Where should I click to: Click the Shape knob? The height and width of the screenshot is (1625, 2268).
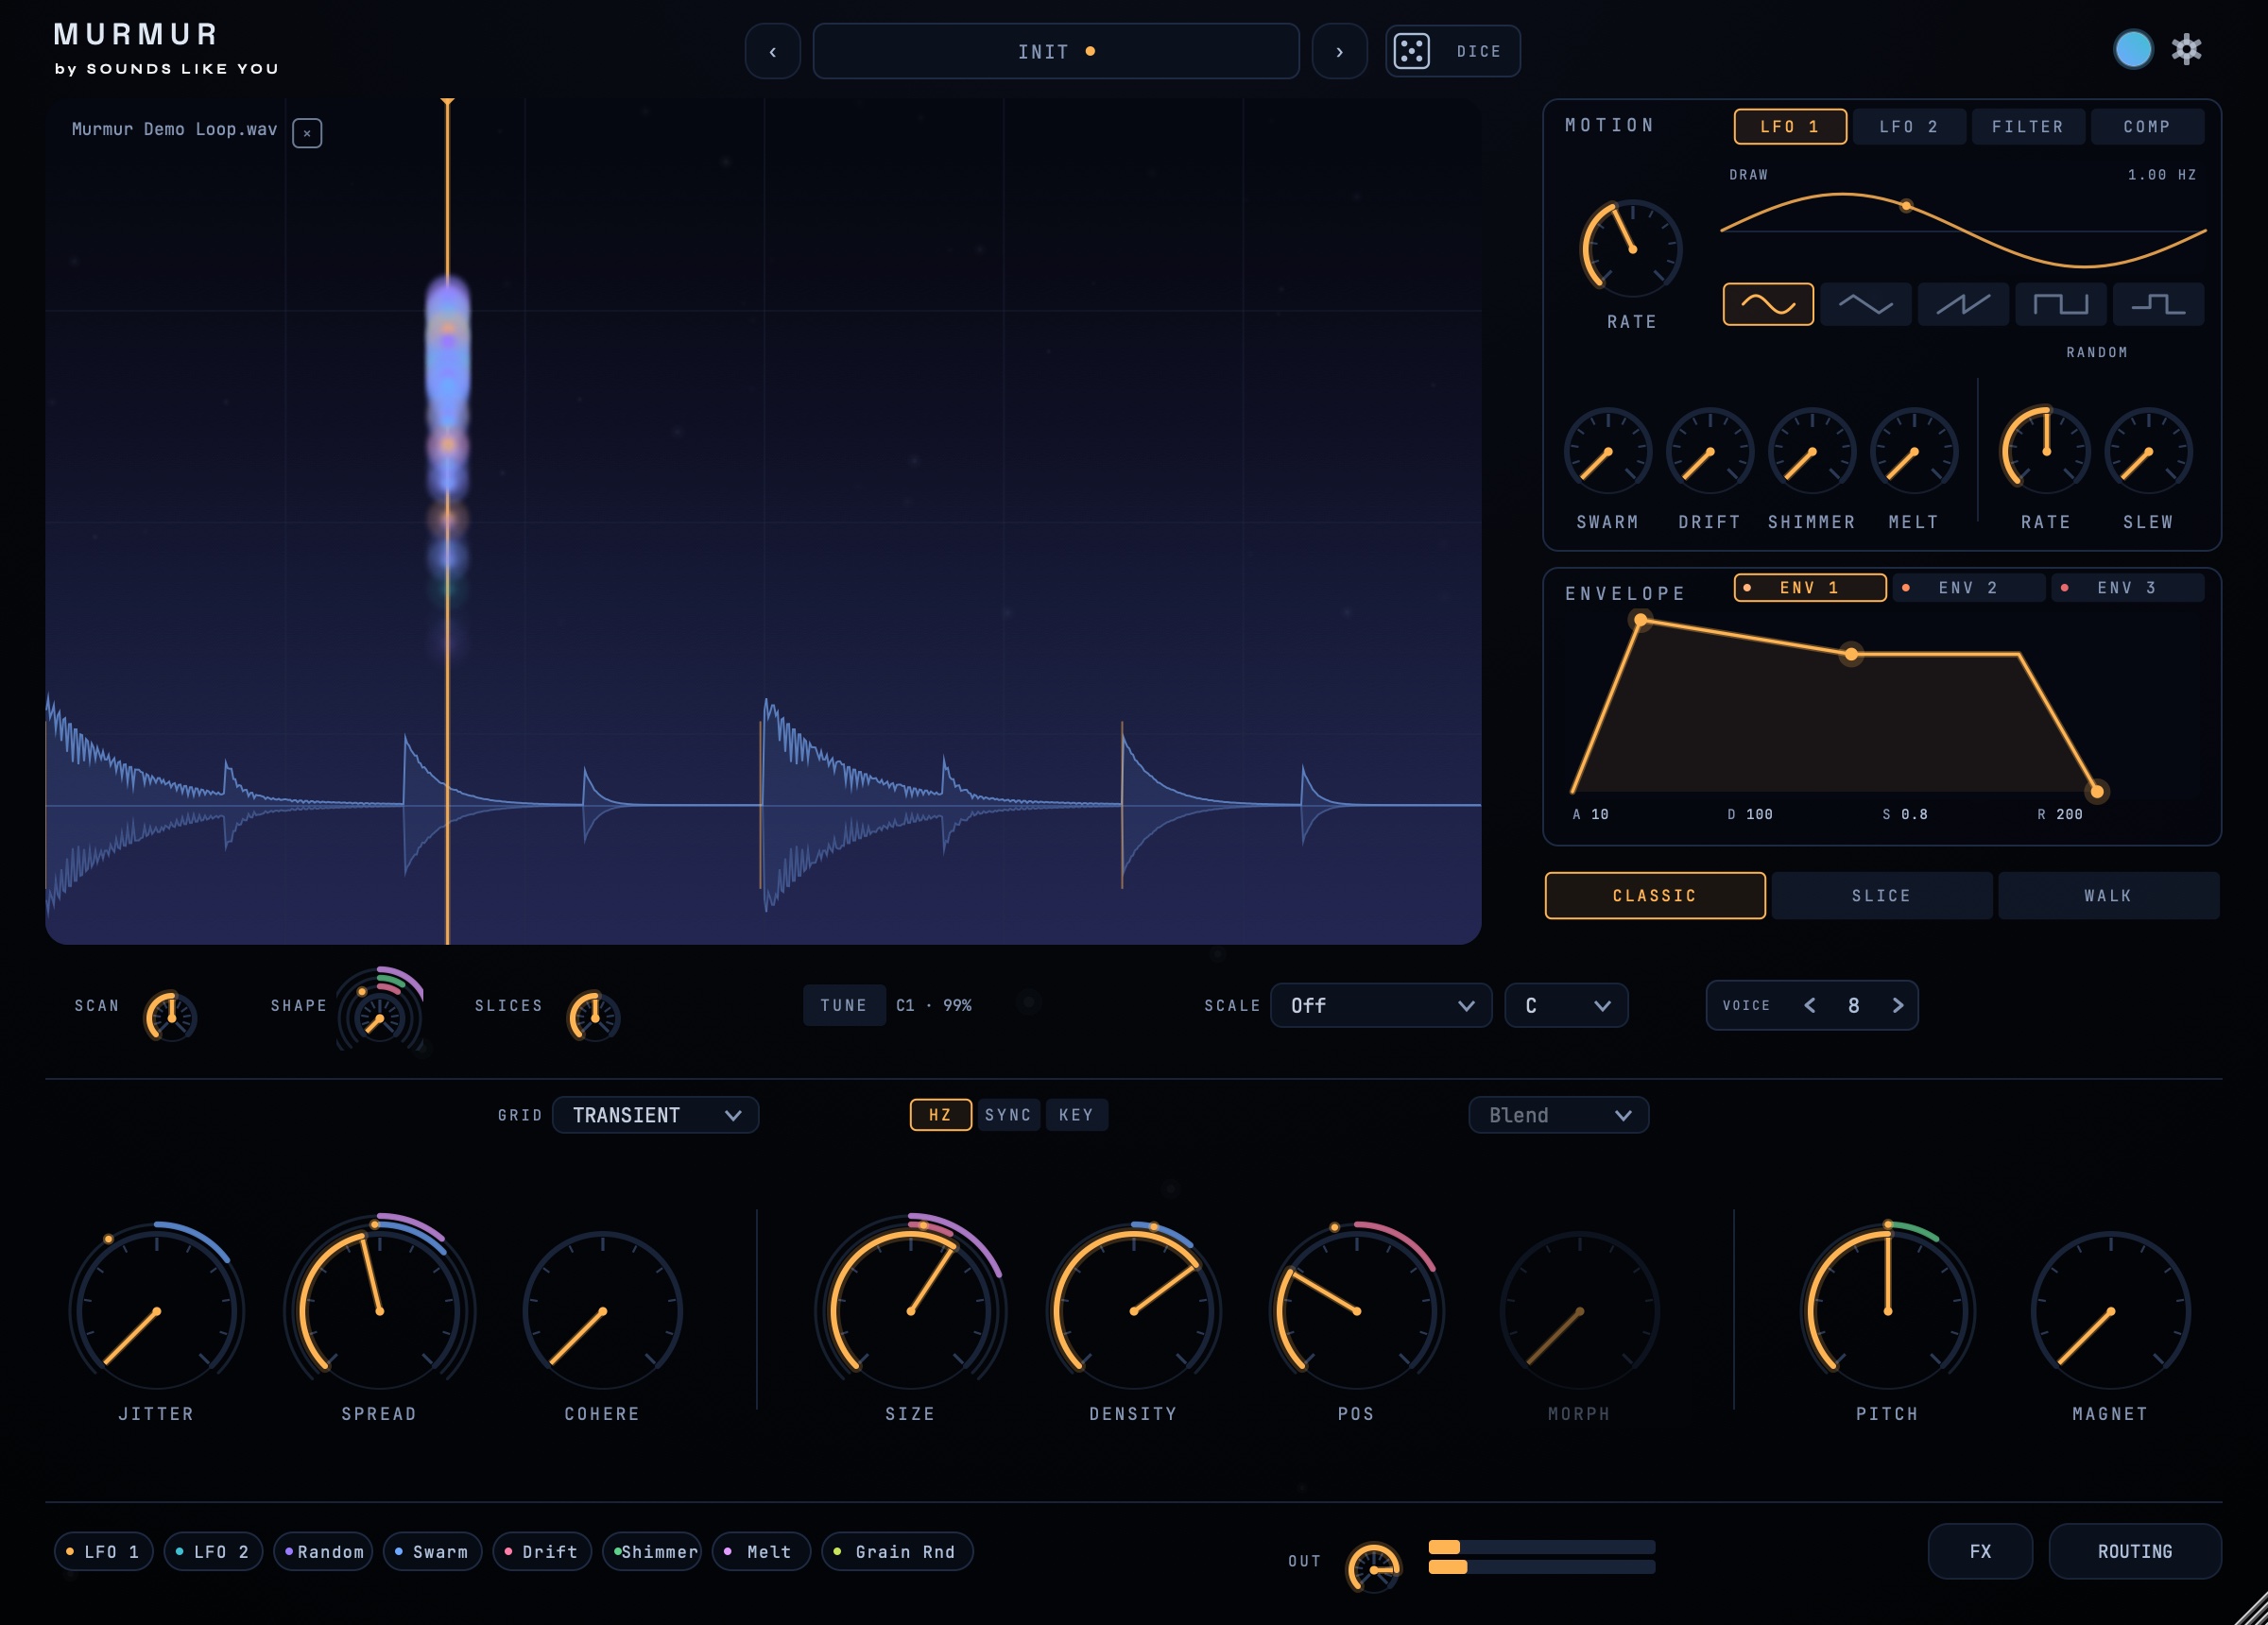(x=379, y=1019)
